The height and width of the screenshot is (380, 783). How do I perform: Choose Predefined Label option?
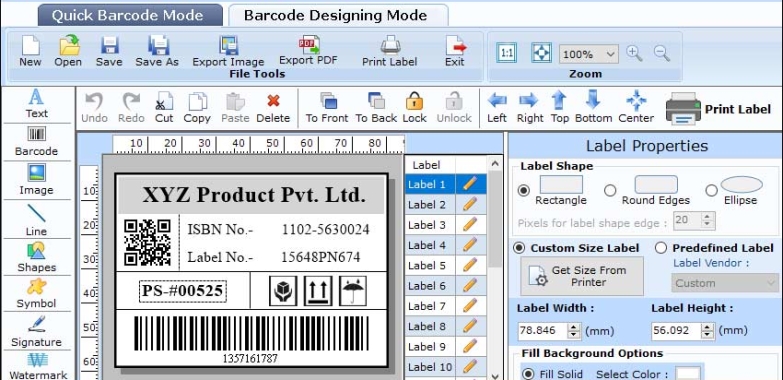[661, 248]
